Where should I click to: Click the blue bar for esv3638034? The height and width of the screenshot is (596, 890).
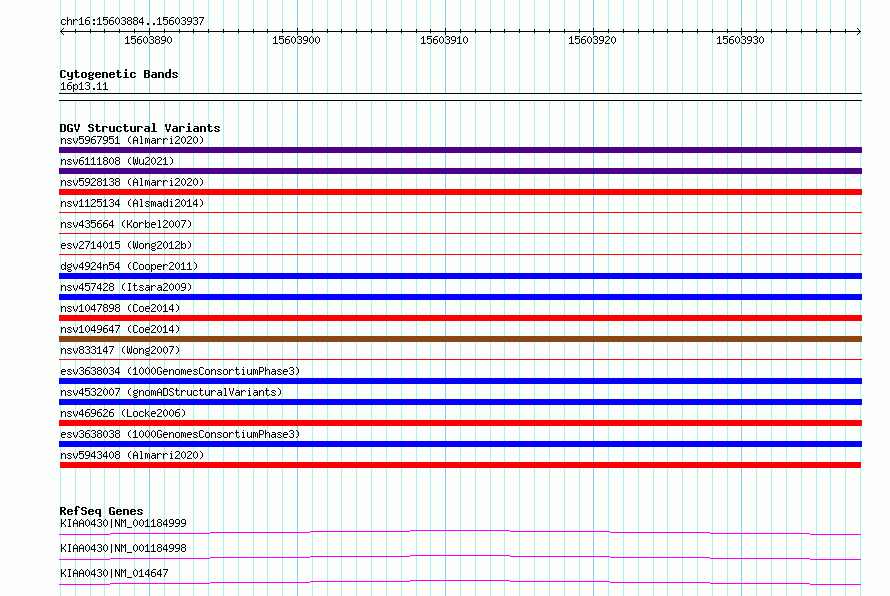pyautogui.click(x=460, y=381)
